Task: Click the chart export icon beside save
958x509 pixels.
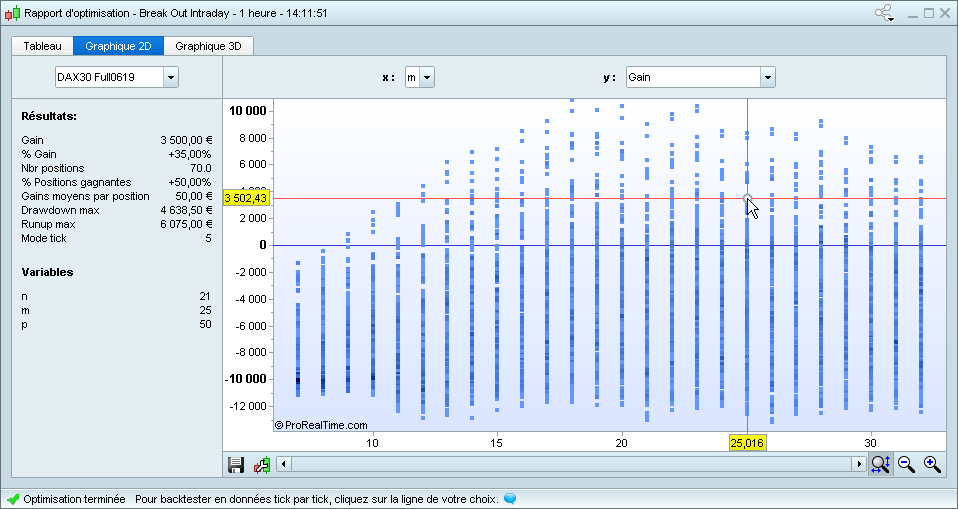Action: [x=262, y=464]
